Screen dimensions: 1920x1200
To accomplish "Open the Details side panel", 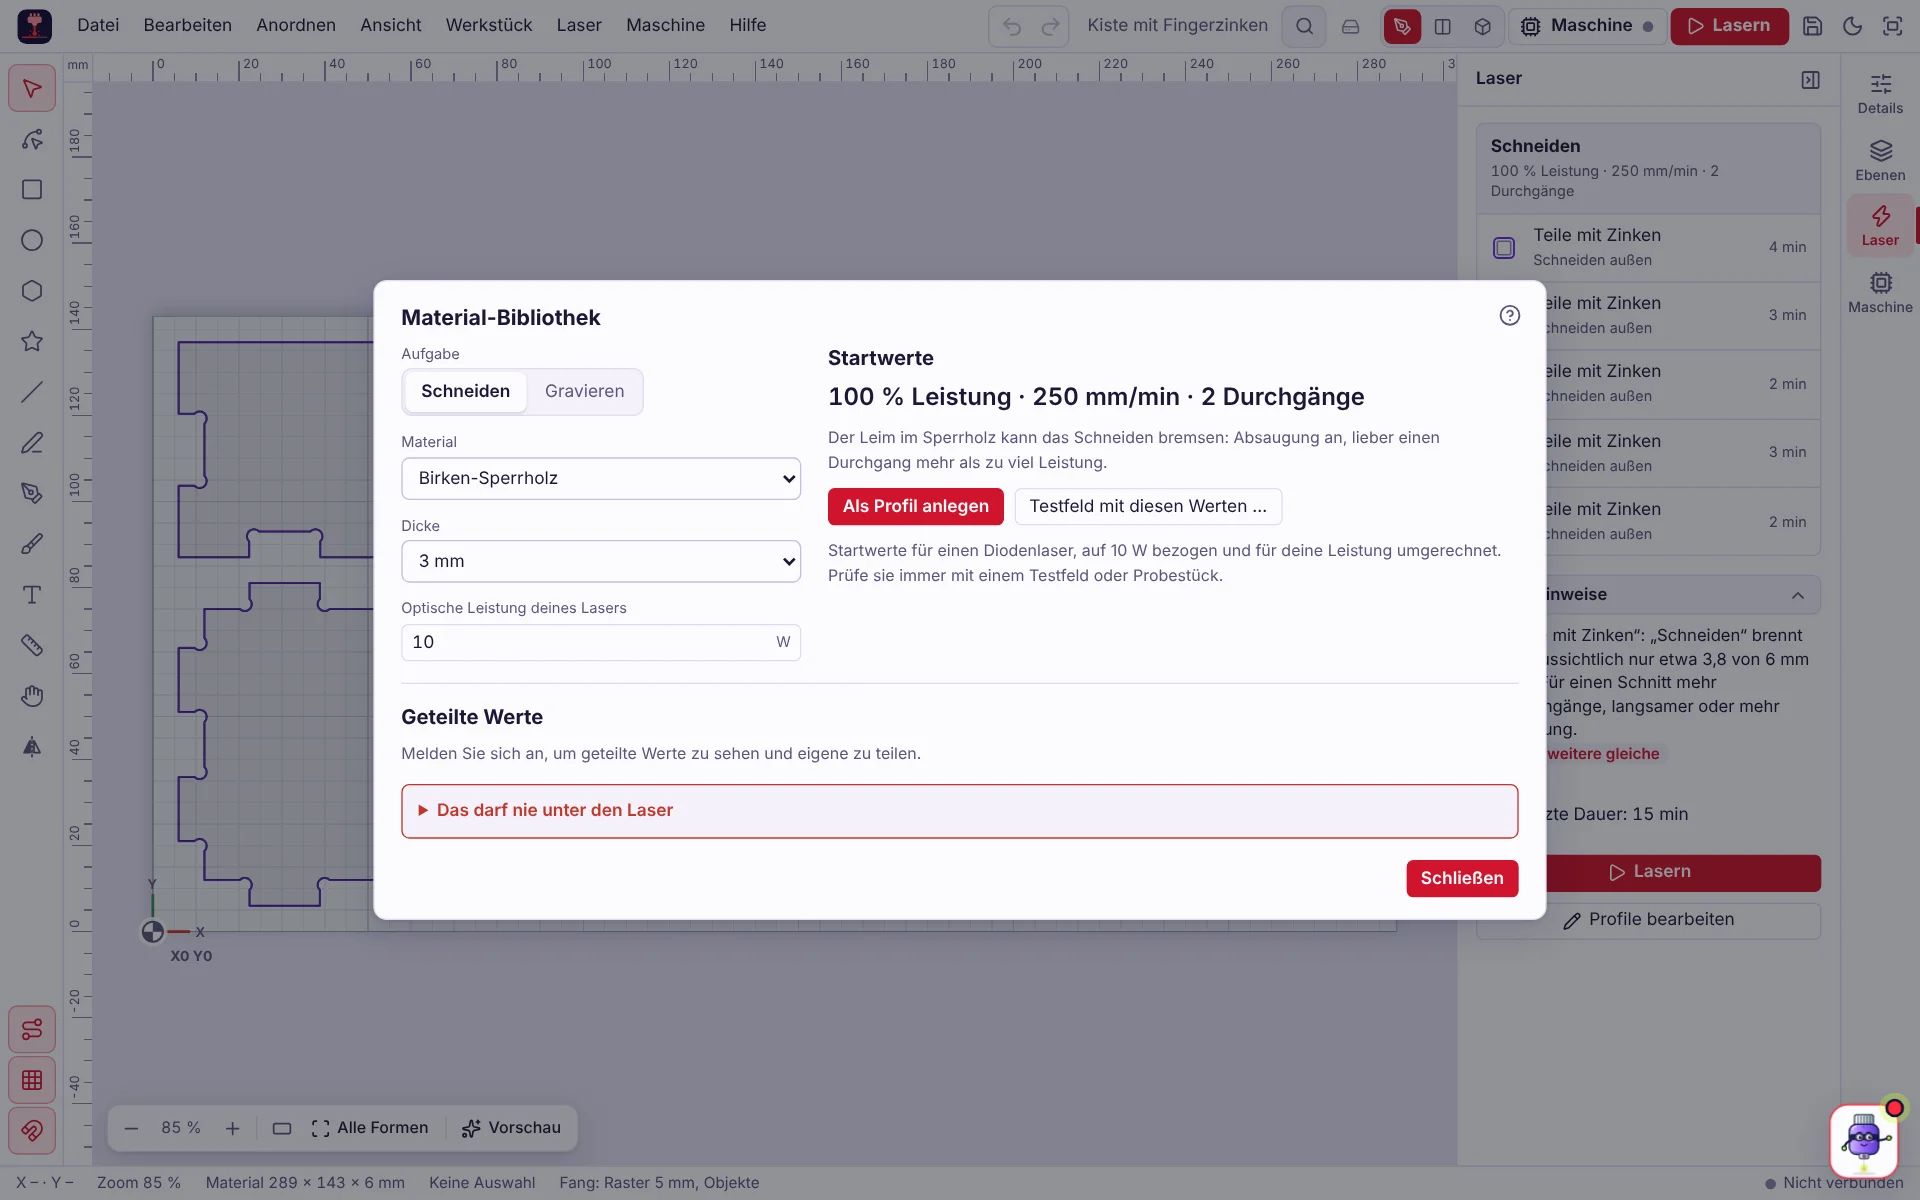I will coord(1880,94).
